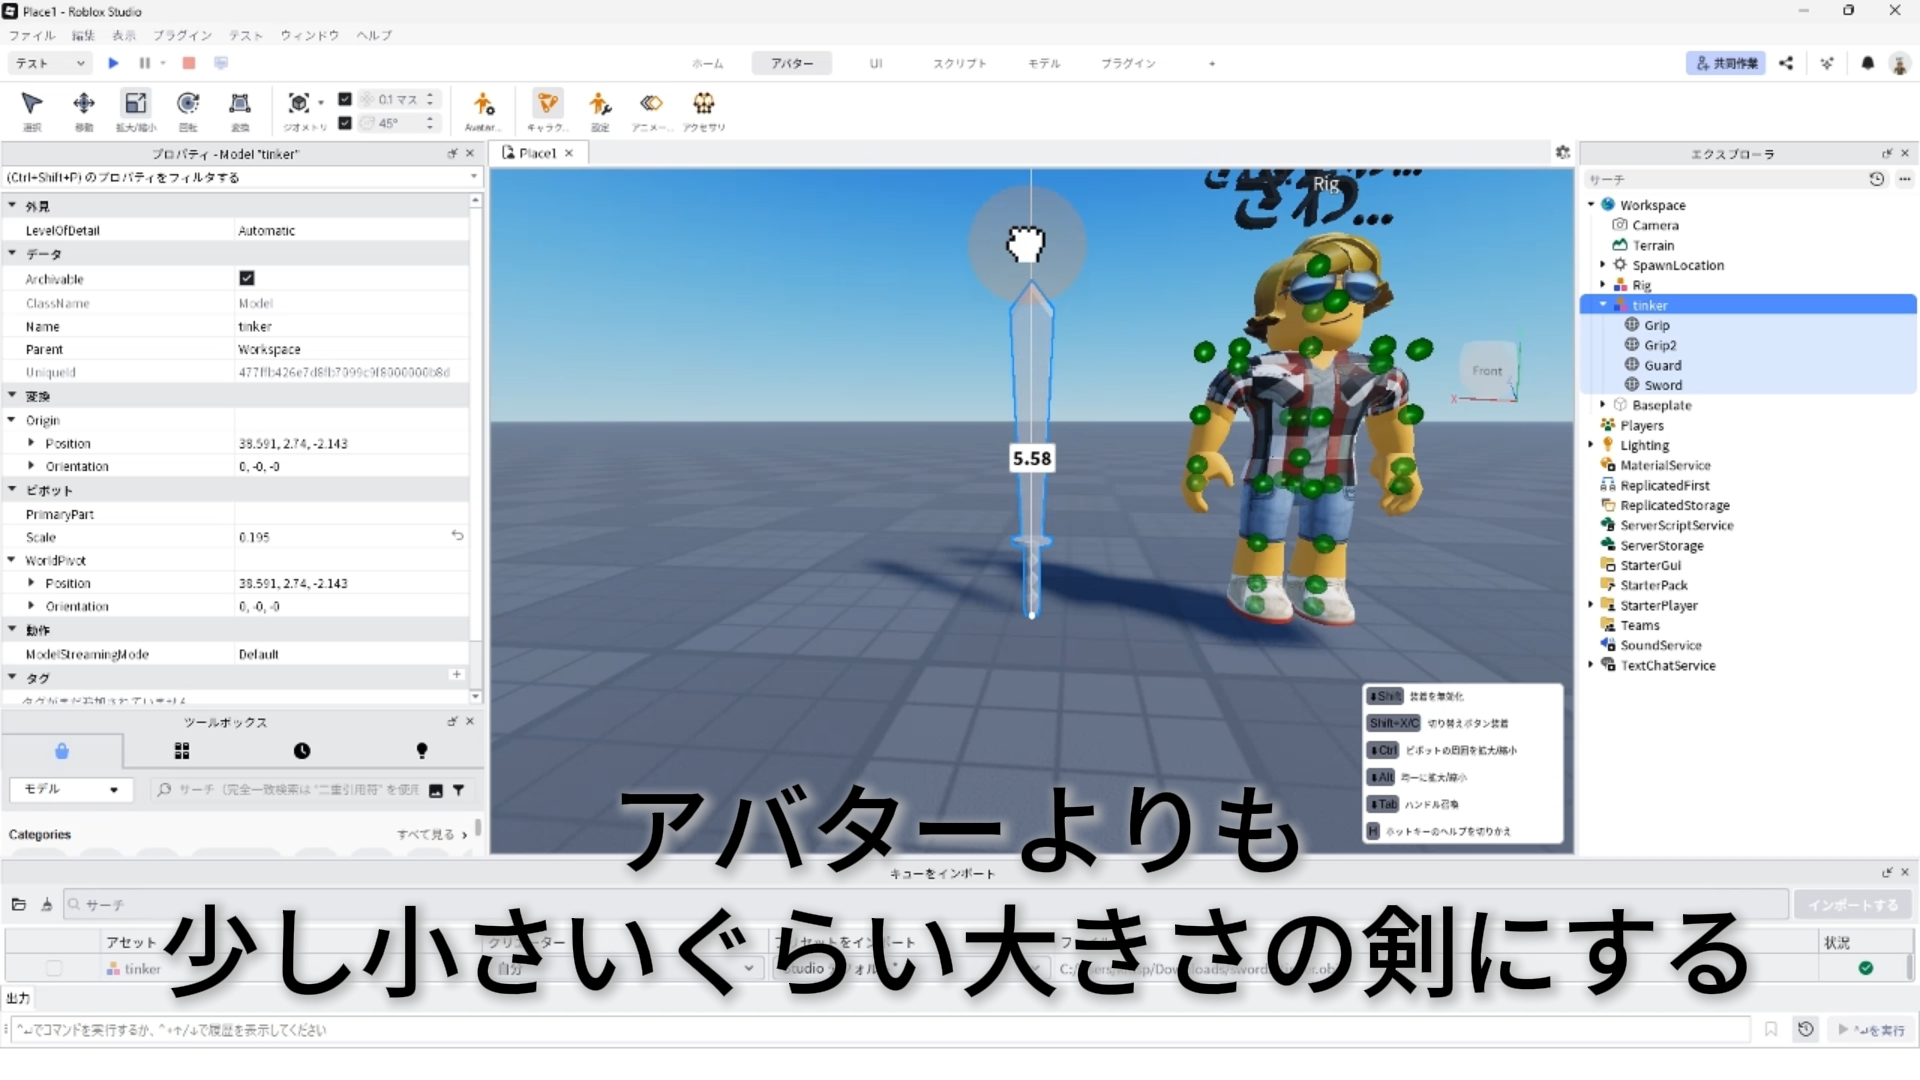Expand the Baseplate tree item
The width and height of the screenshot is (1920, 1080).
tap(1603, 405)
